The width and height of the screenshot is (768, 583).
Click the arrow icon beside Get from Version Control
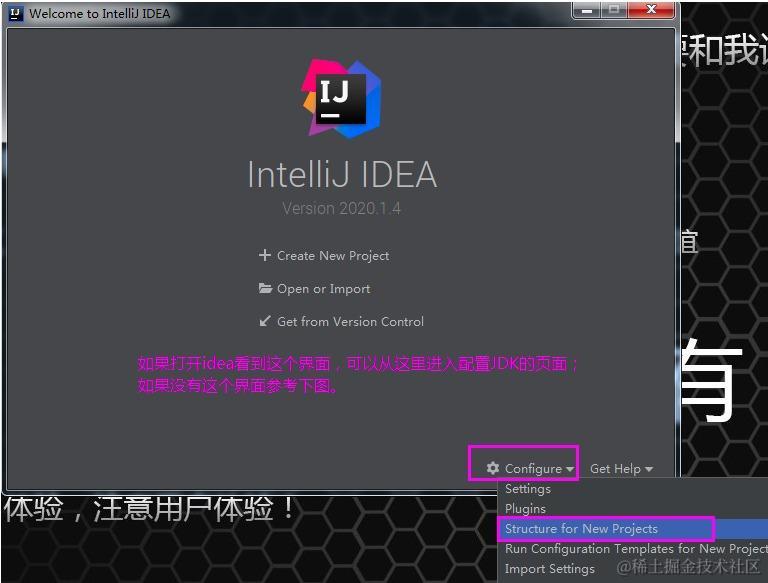264,321
